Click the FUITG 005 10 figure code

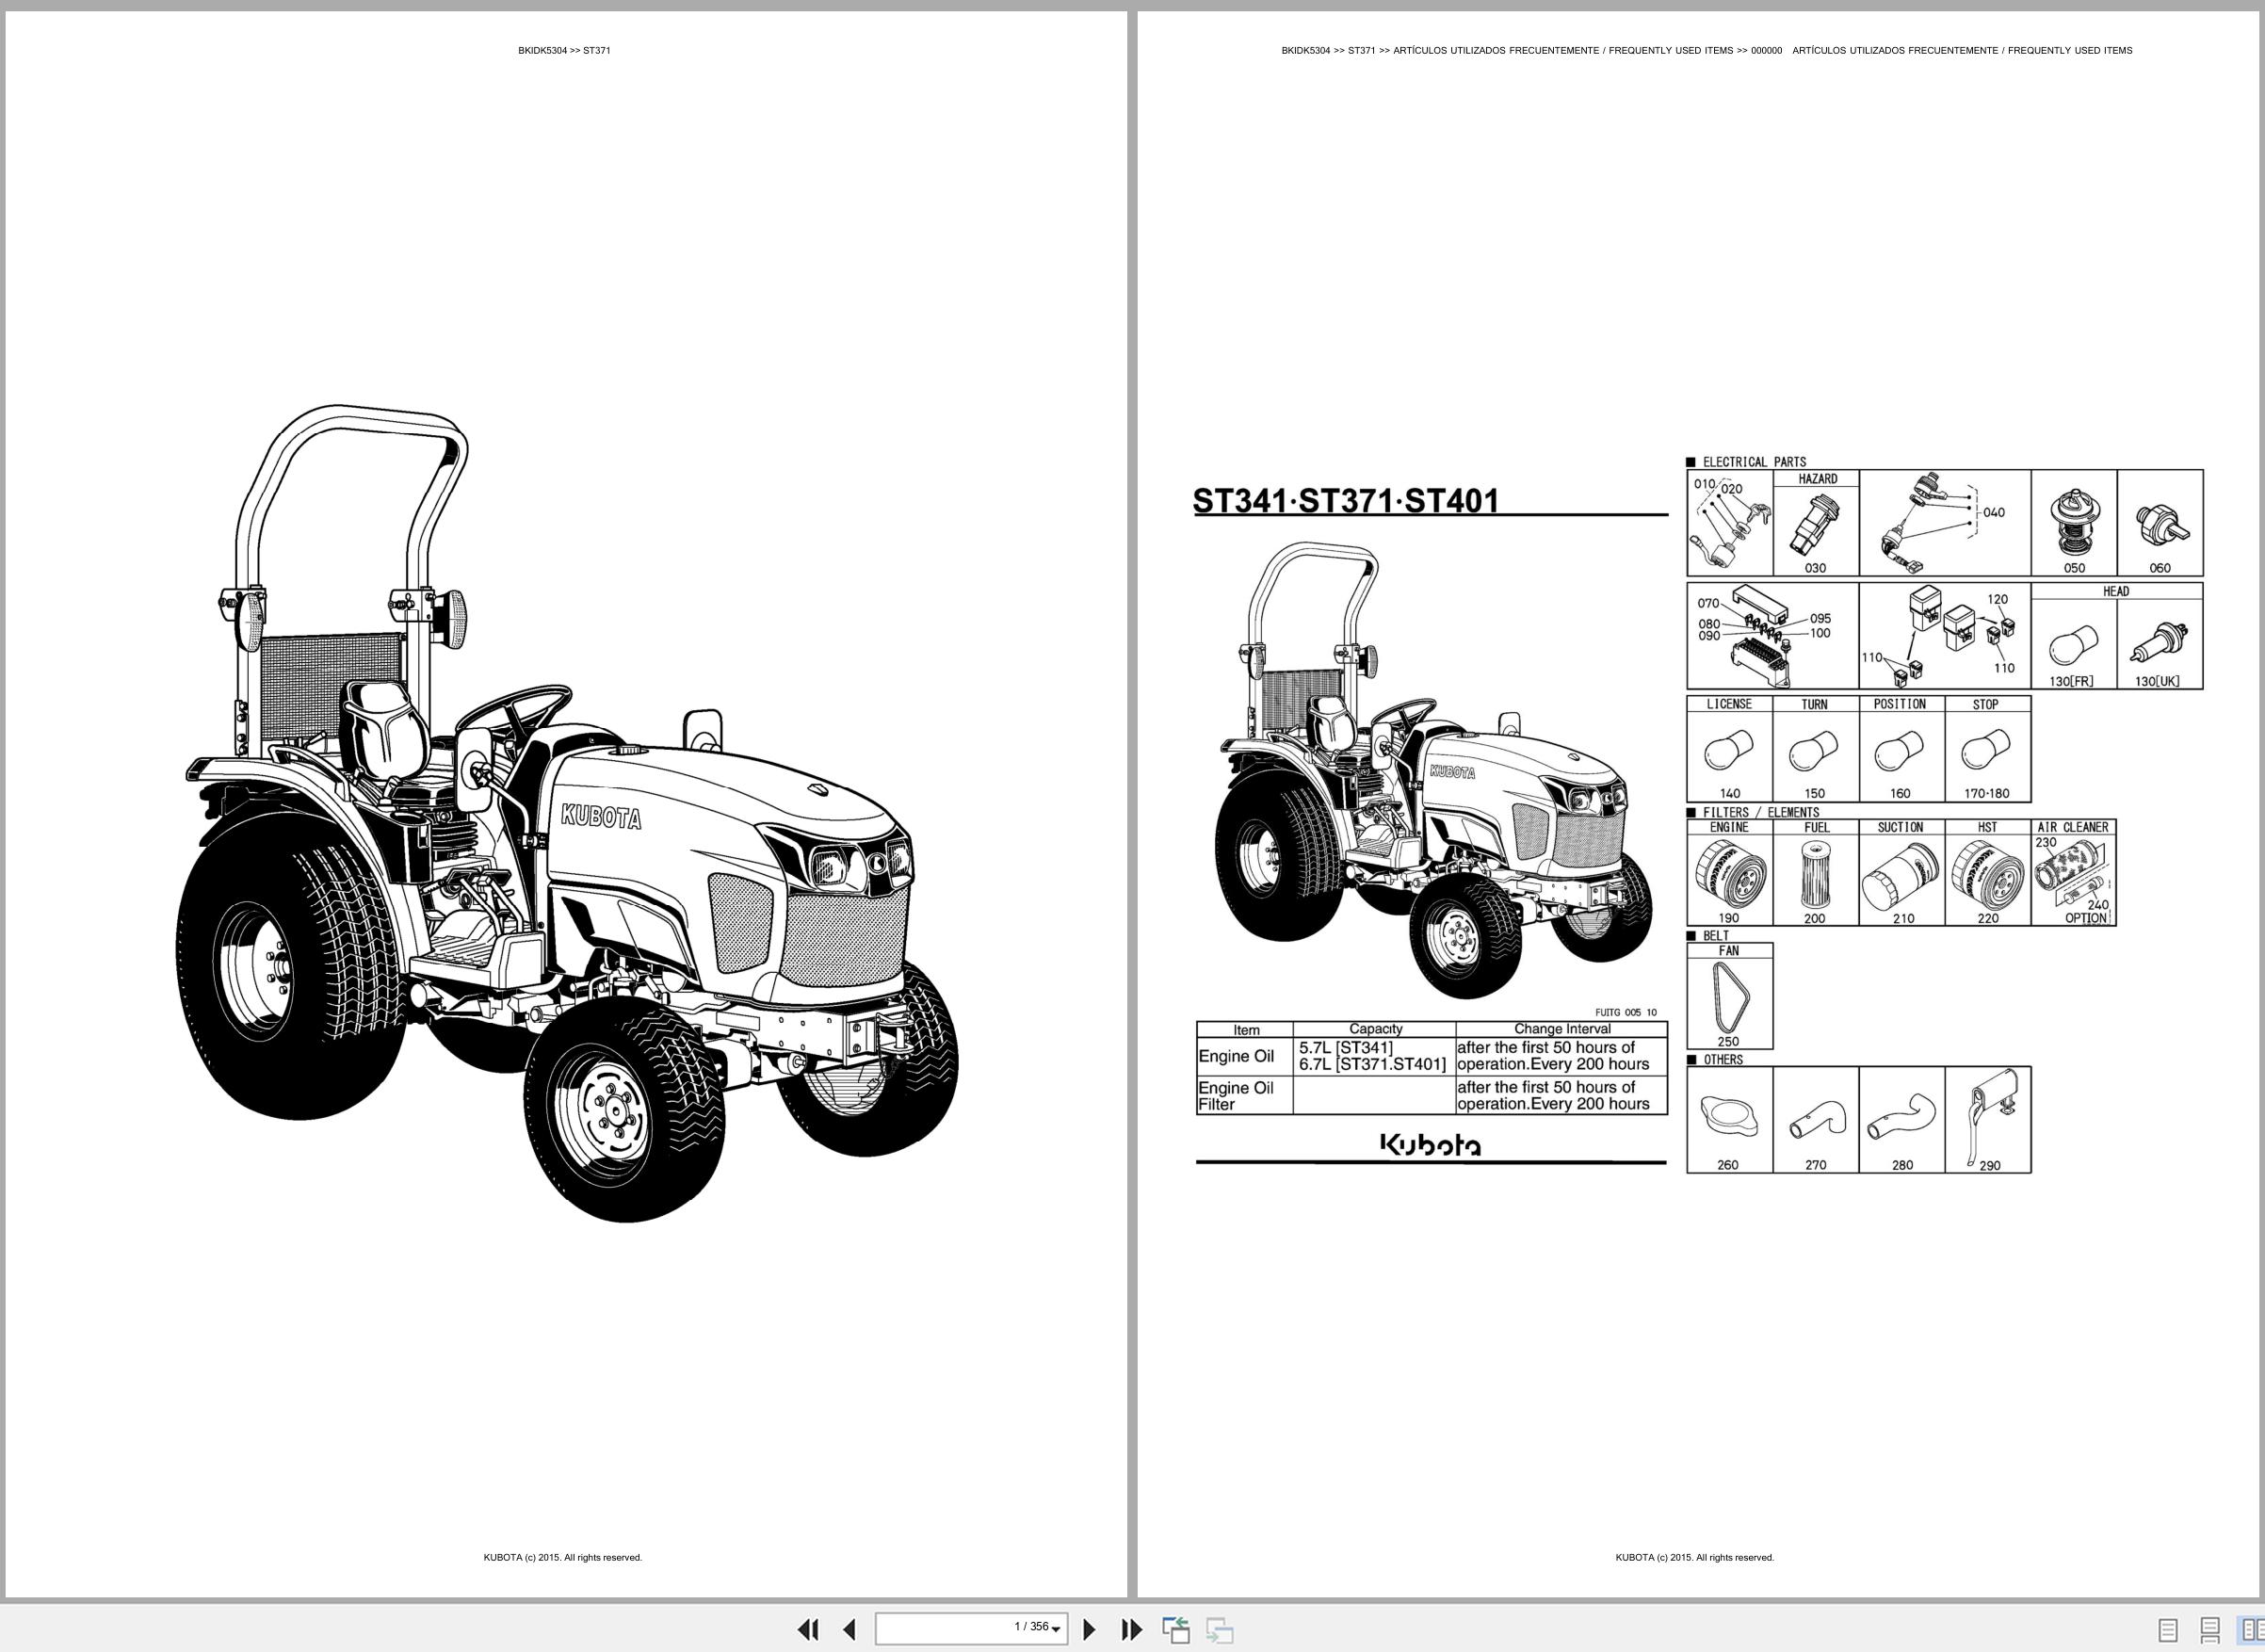click(1625, 1012)
